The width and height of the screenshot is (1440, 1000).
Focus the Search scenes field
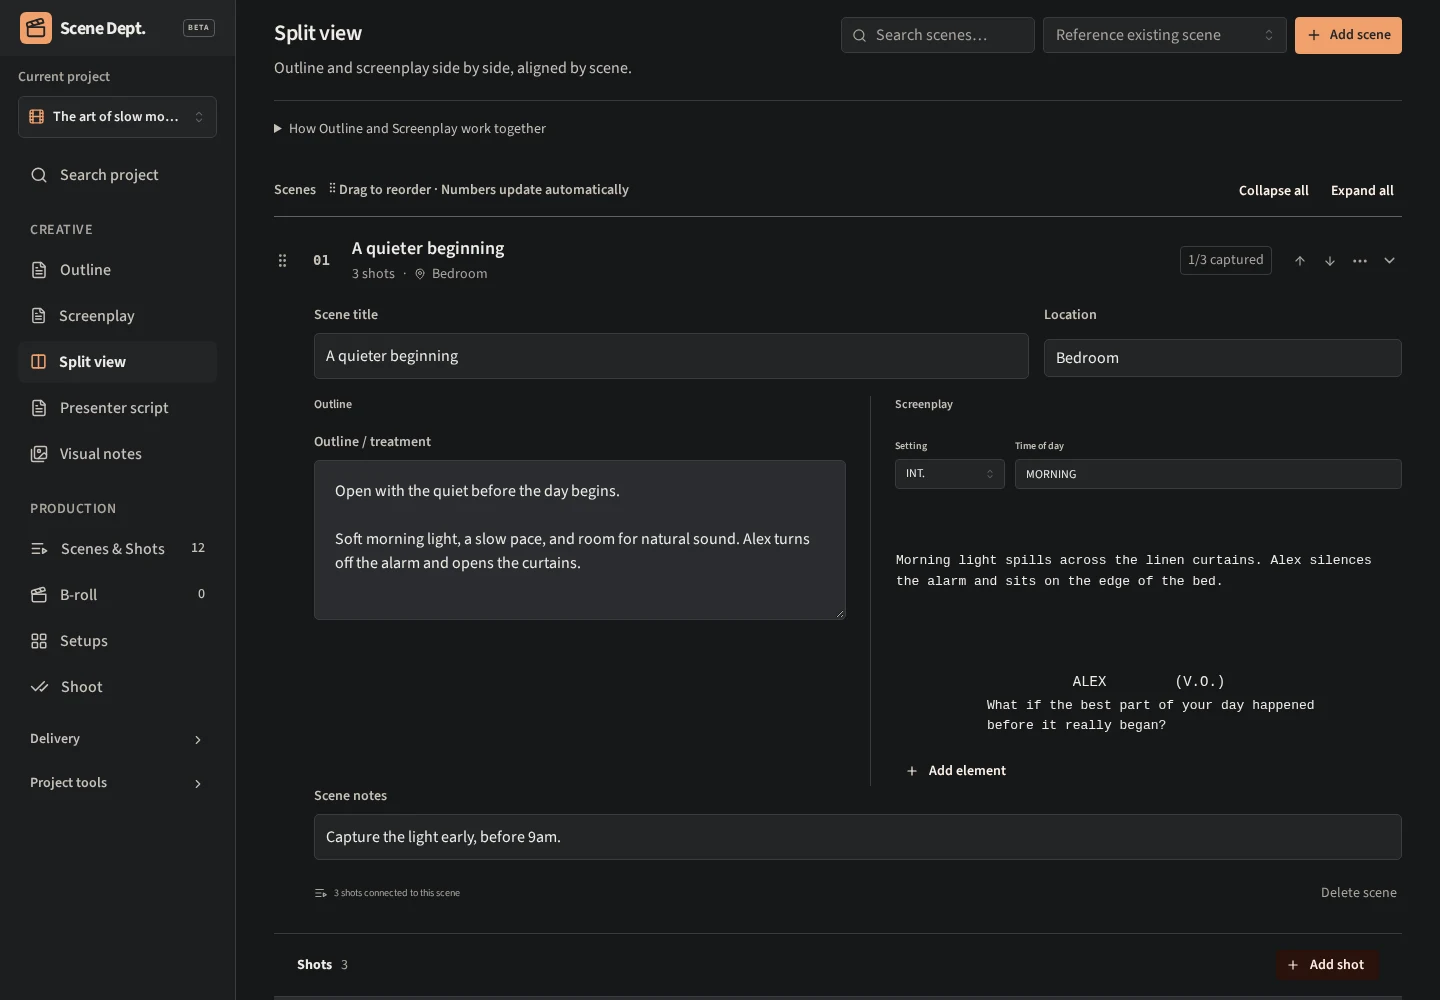(x=938, y=35)
